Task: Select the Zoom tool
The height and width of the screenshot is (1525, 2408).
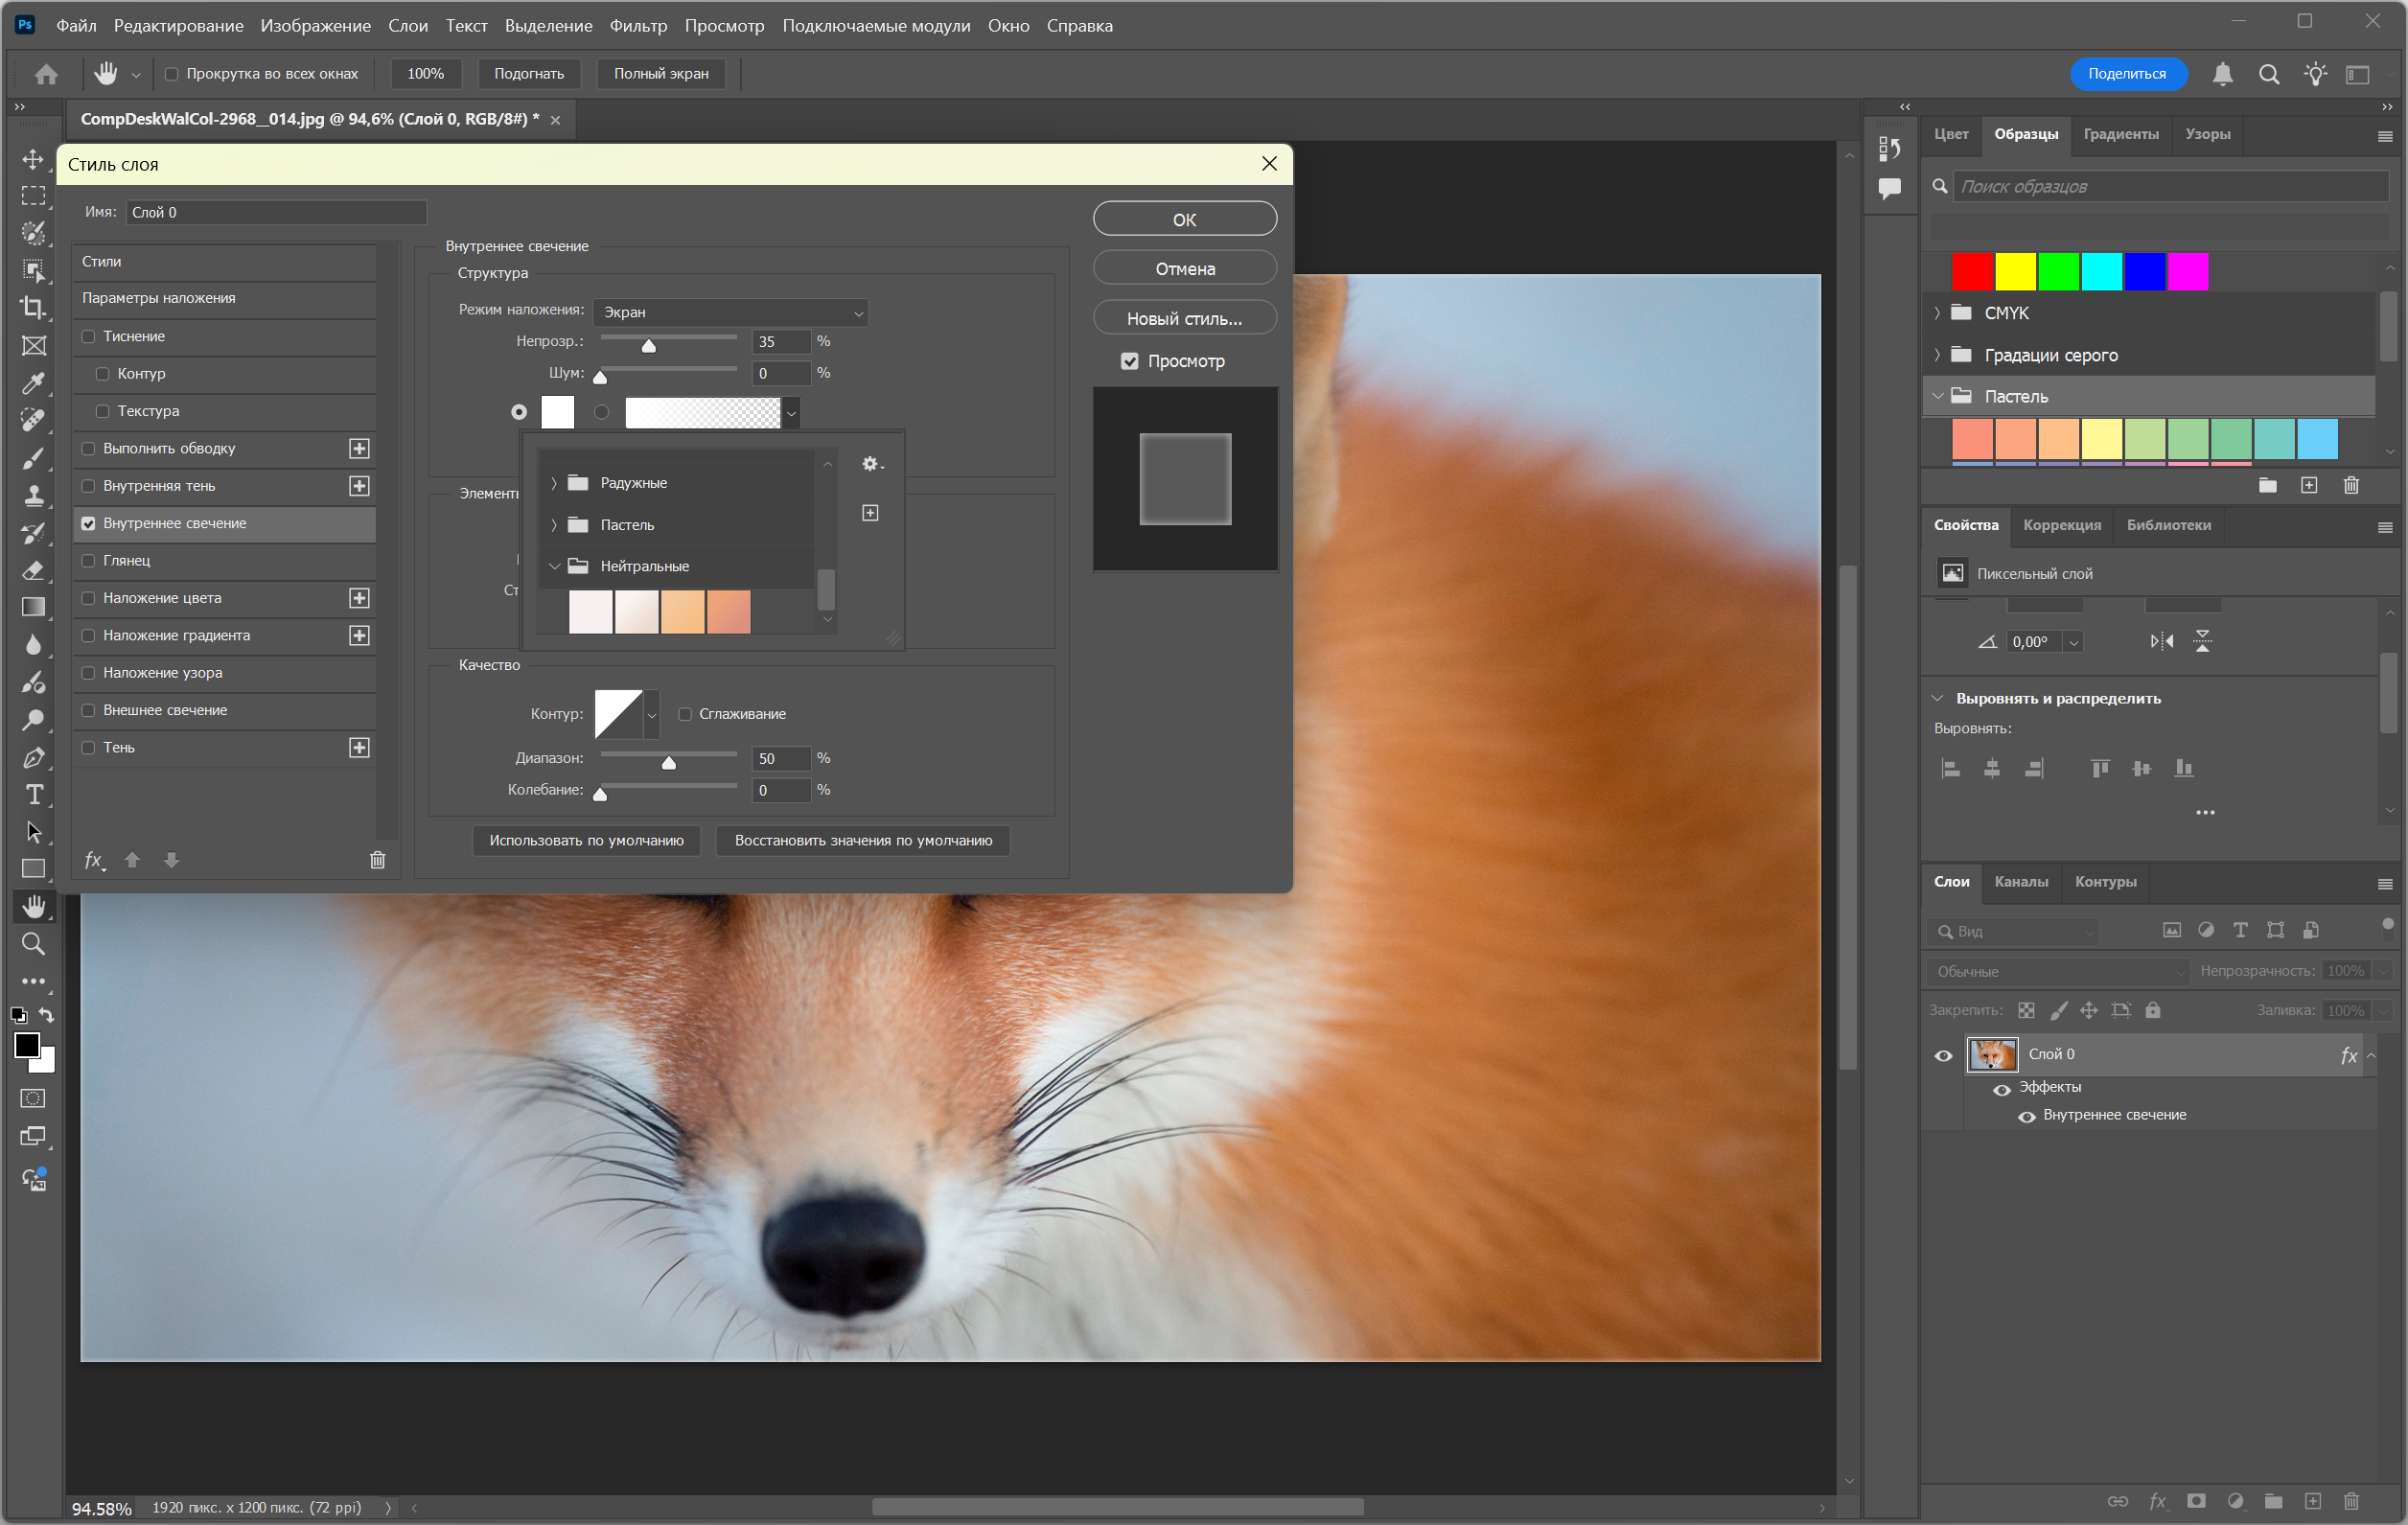Action: tap(33, 943)
